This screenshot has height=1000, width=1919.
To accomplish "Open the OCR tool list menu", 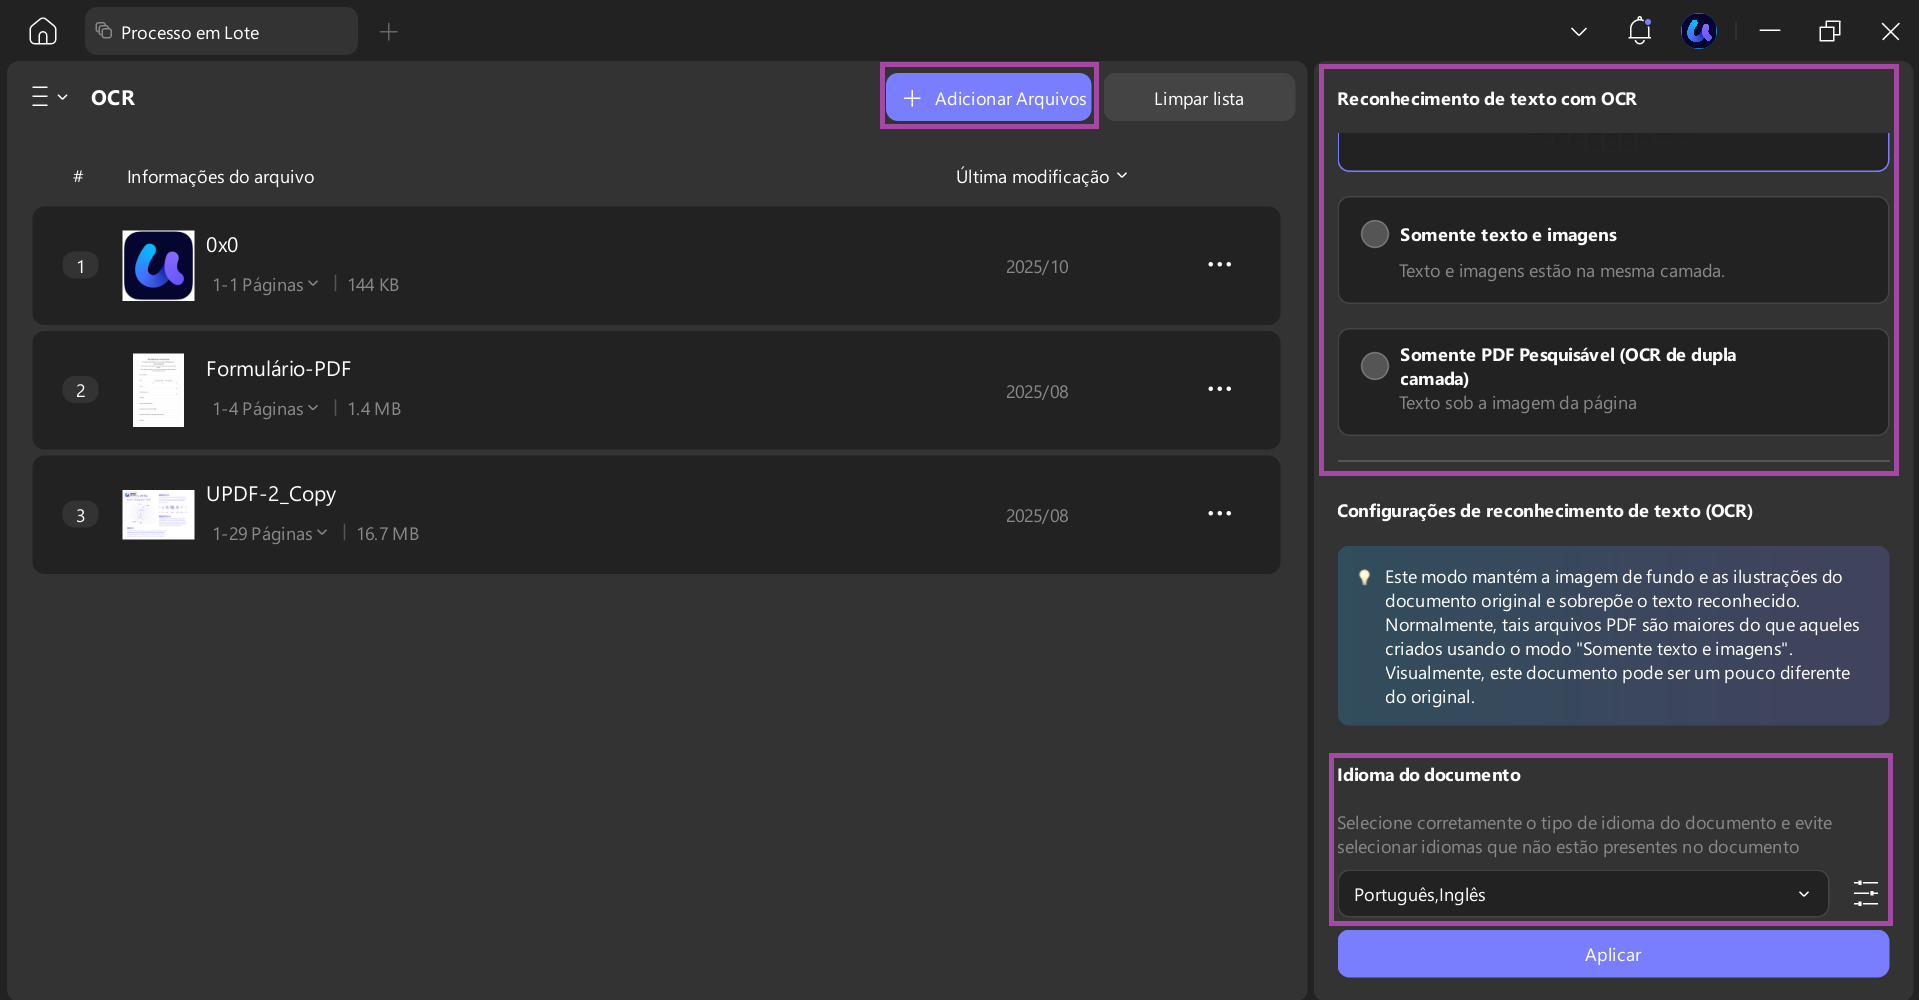I will 49,97.
